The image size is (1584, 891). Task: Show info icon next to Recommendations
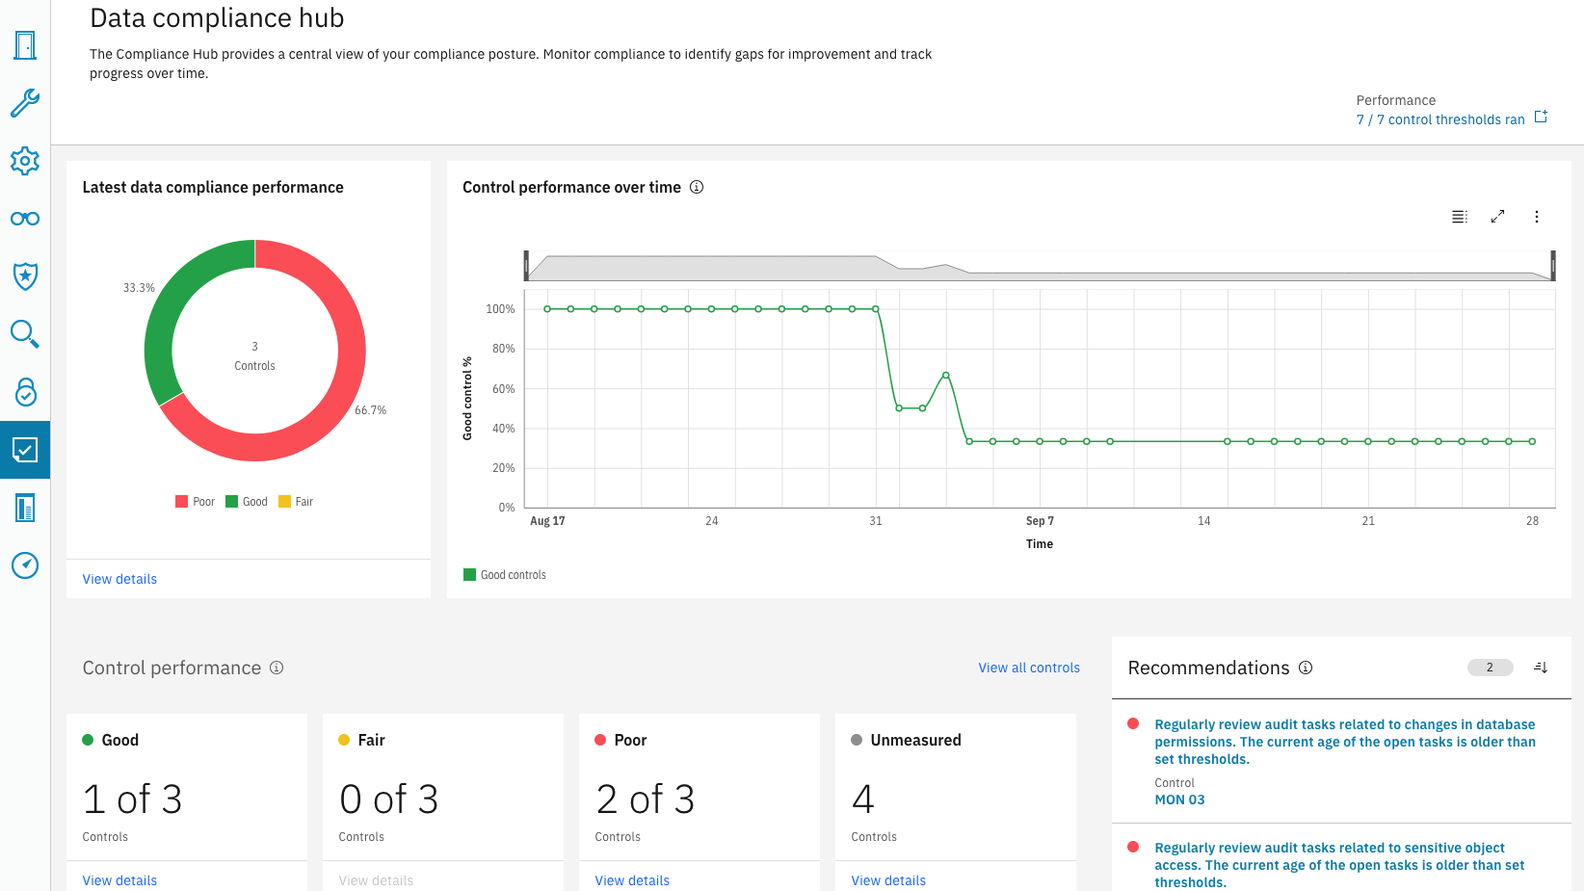coord(1306,668)
